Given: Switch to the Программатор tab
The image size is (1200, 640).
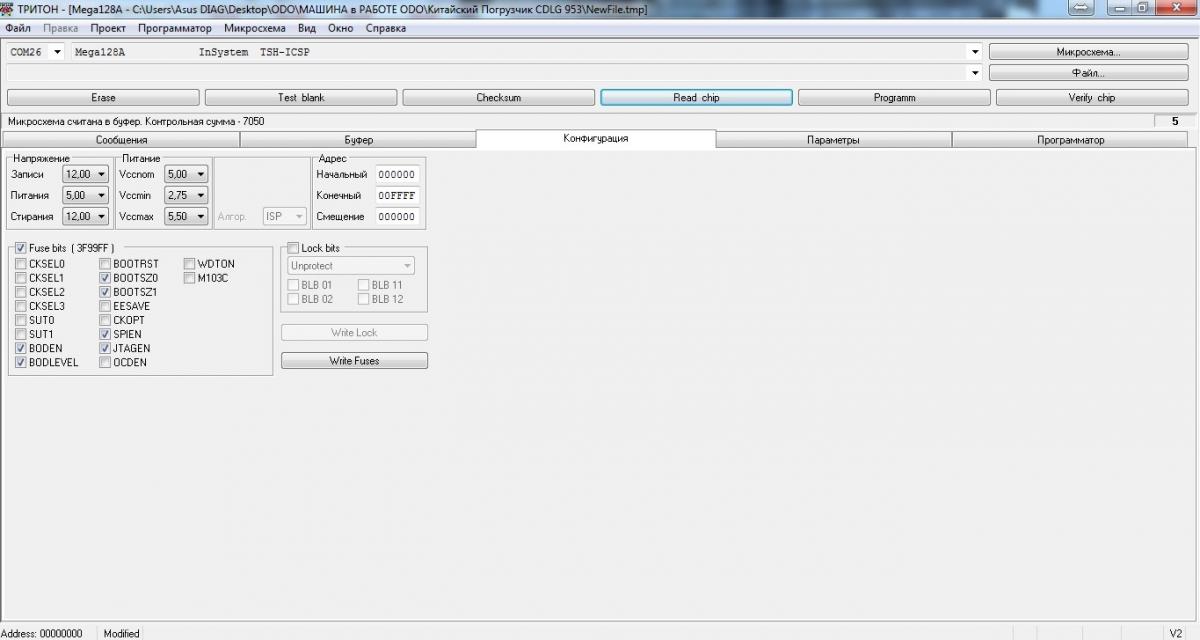Looking at the screenshot, I should 1071,140.
